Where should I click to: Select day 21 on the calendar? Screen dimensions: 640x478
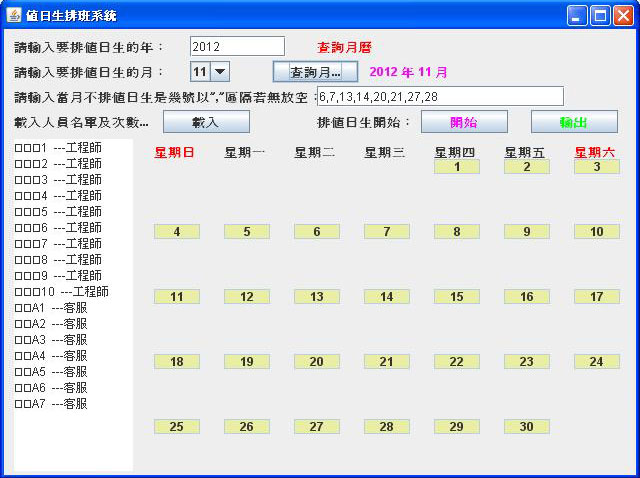(x=387, y=361)
